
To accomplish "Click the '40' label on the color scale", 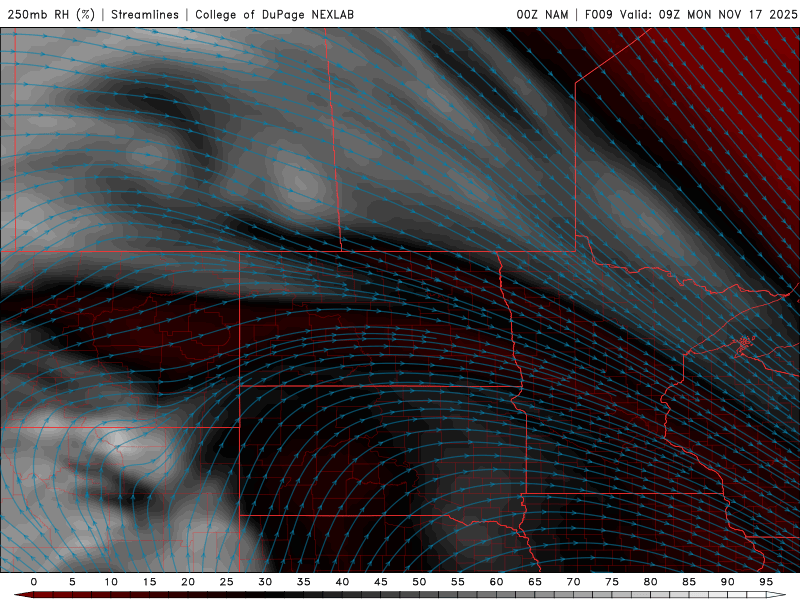I will pos(342,582).
